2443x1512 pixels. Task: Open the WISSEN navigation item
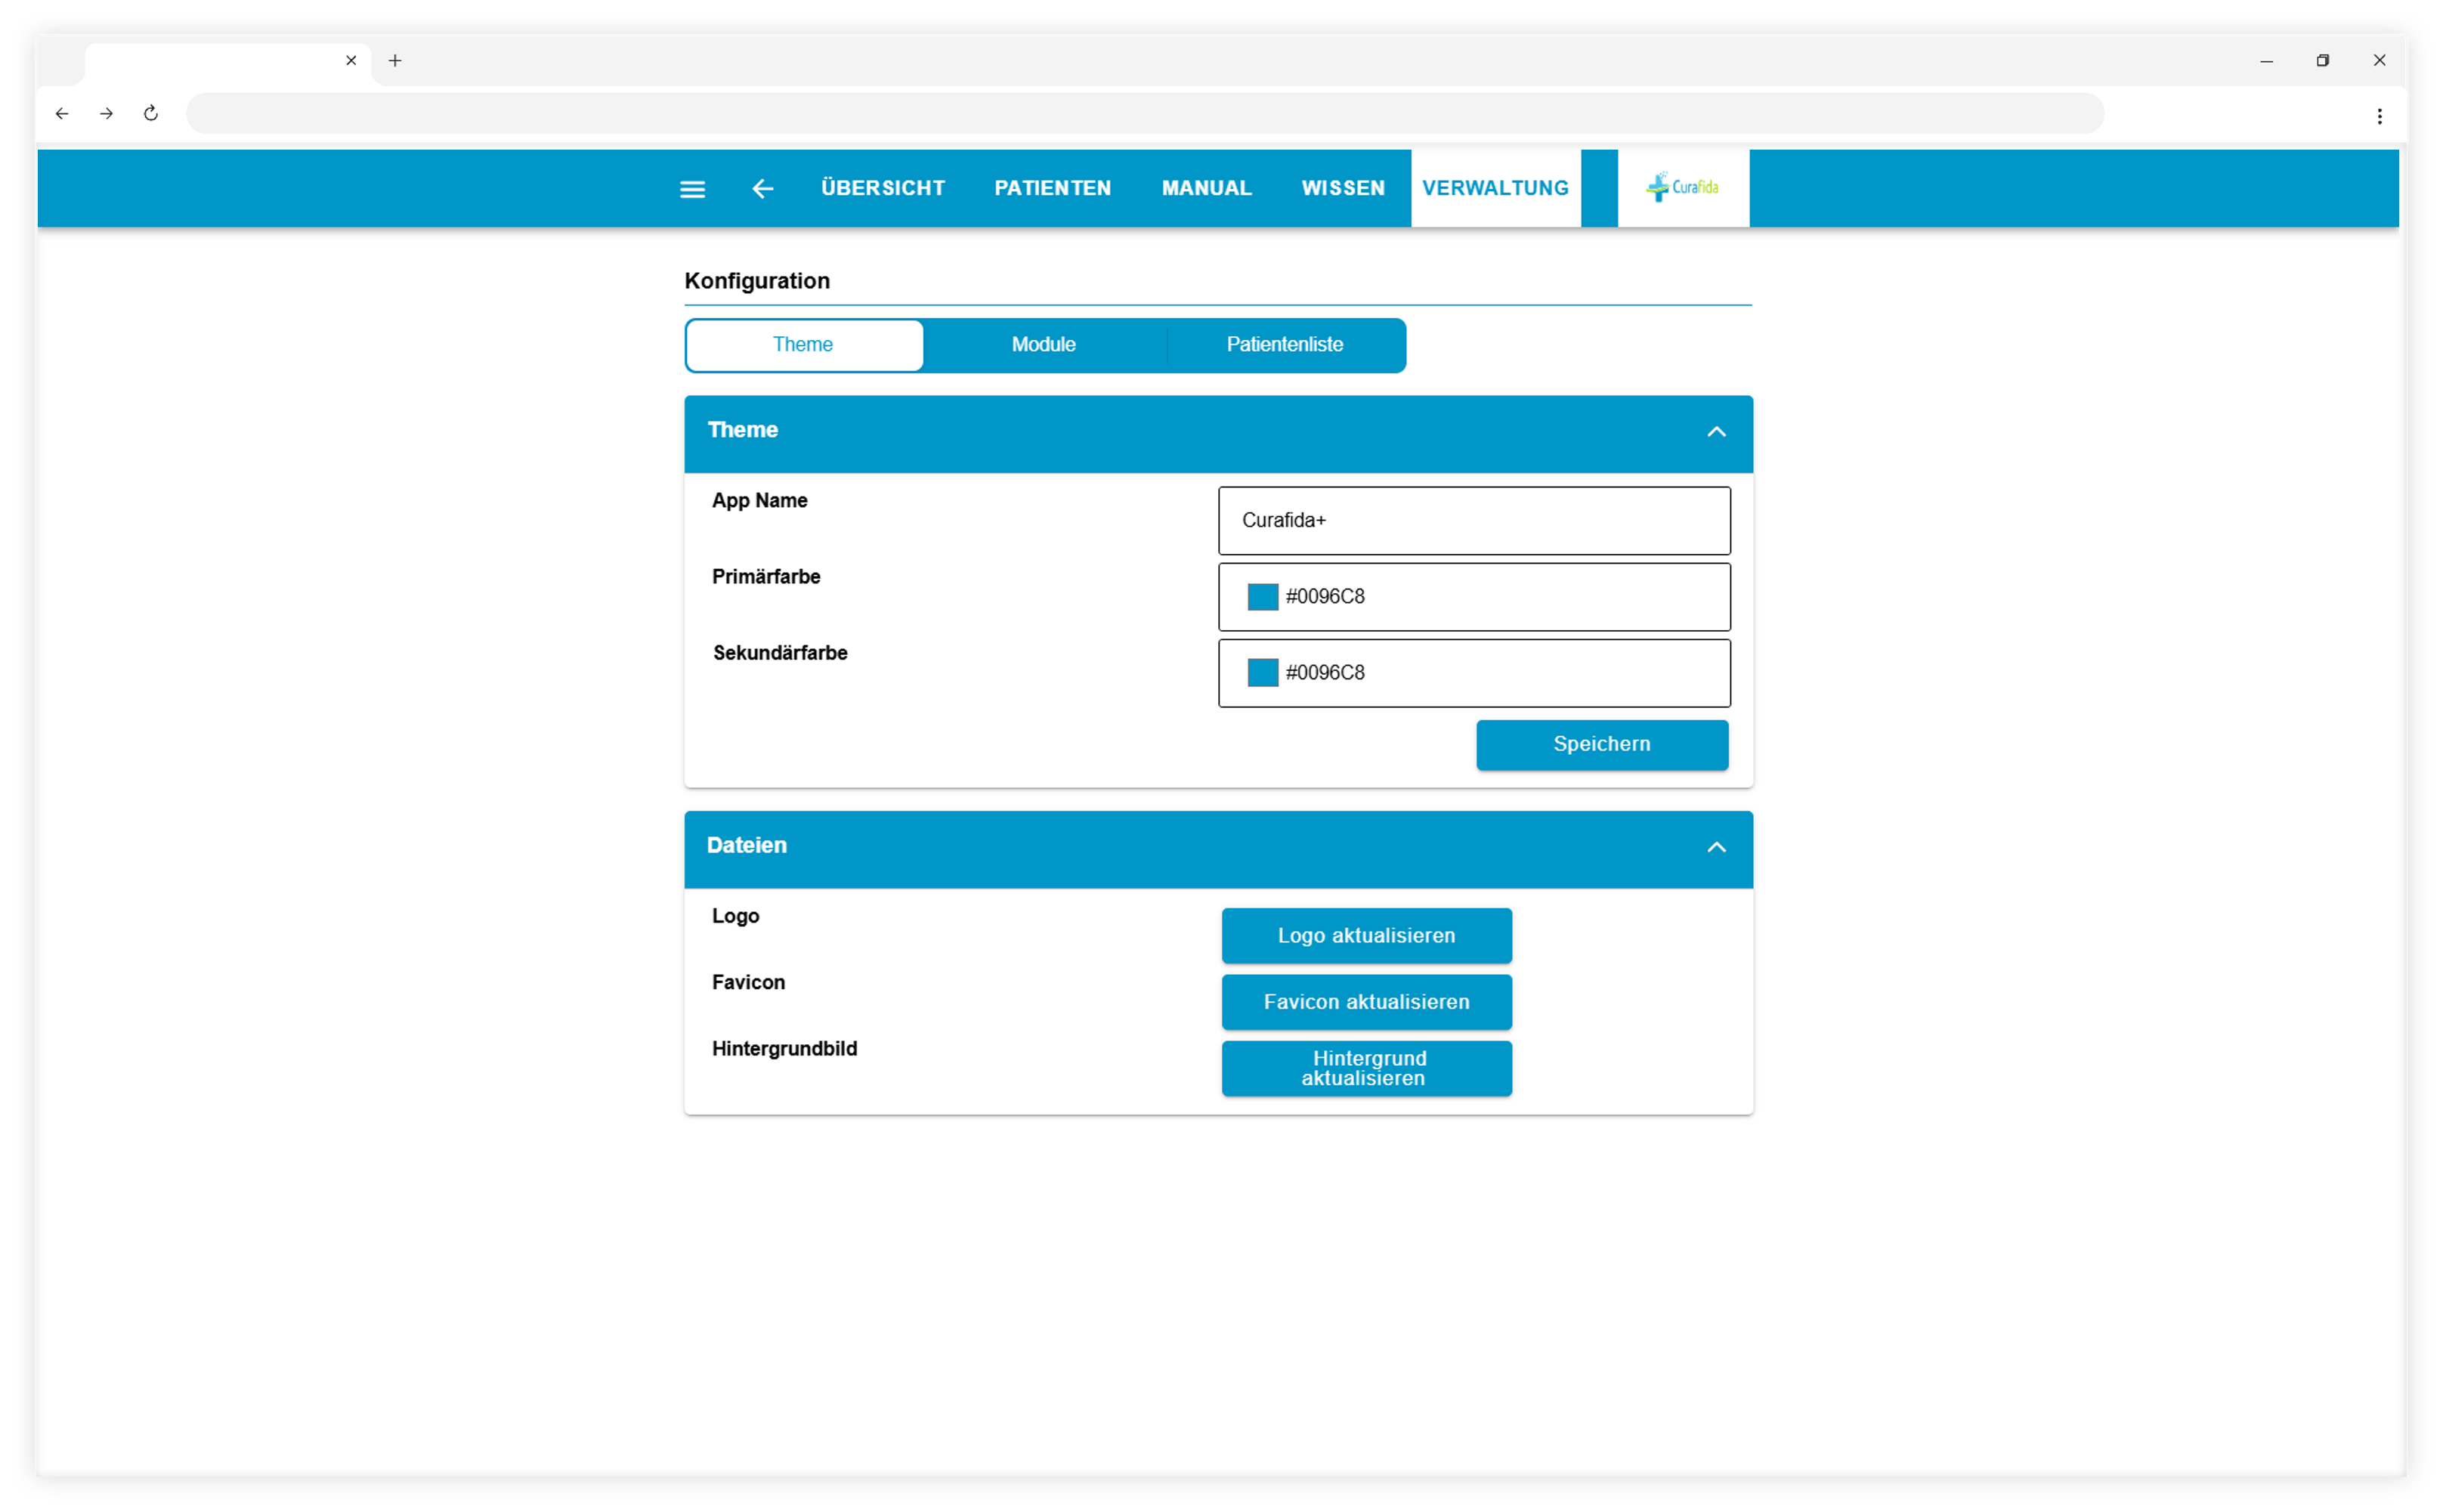pyautogui.click(x=1343, y=188)
